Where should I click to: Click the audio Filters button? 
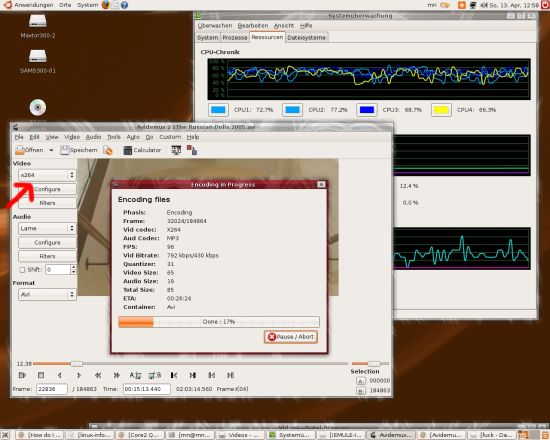tap(47, 256)
